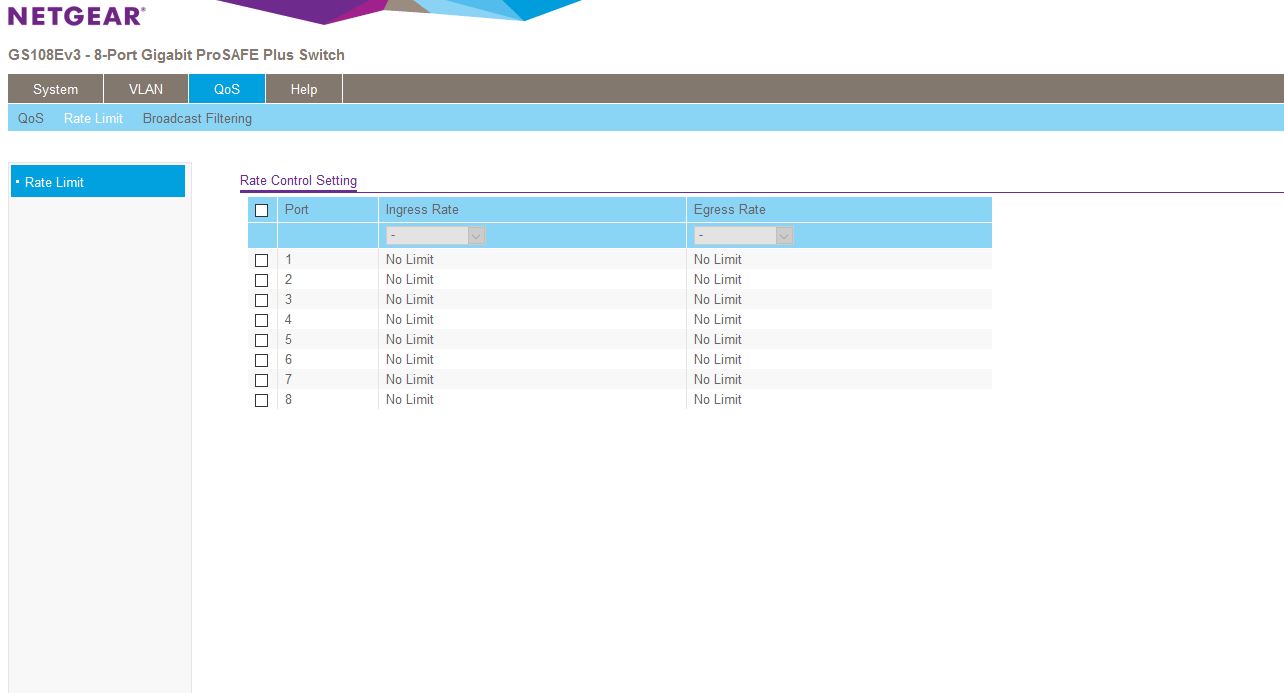Click port 6 egress No Limit value
The width and height of the screenshot is (1284, 693).
(718, 359)
